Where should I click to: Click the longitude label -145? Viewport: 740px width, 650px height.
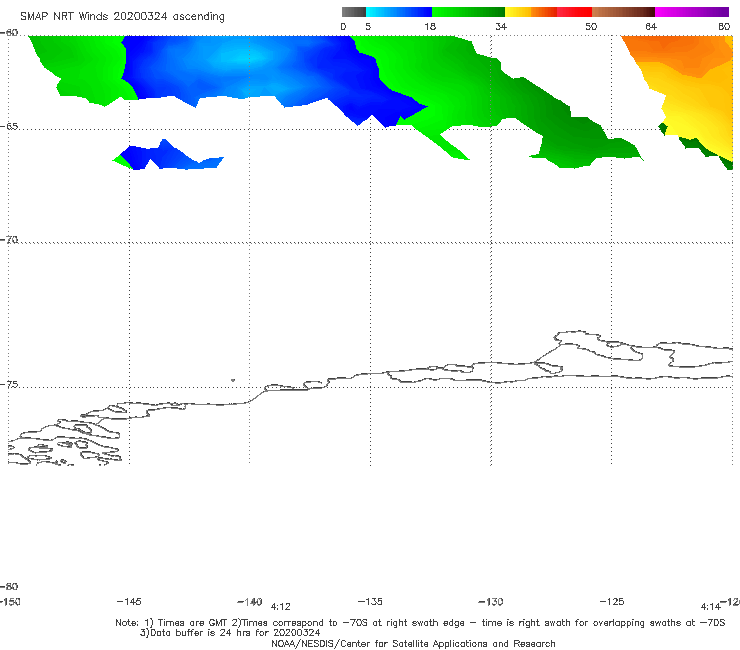click(129, 601)
